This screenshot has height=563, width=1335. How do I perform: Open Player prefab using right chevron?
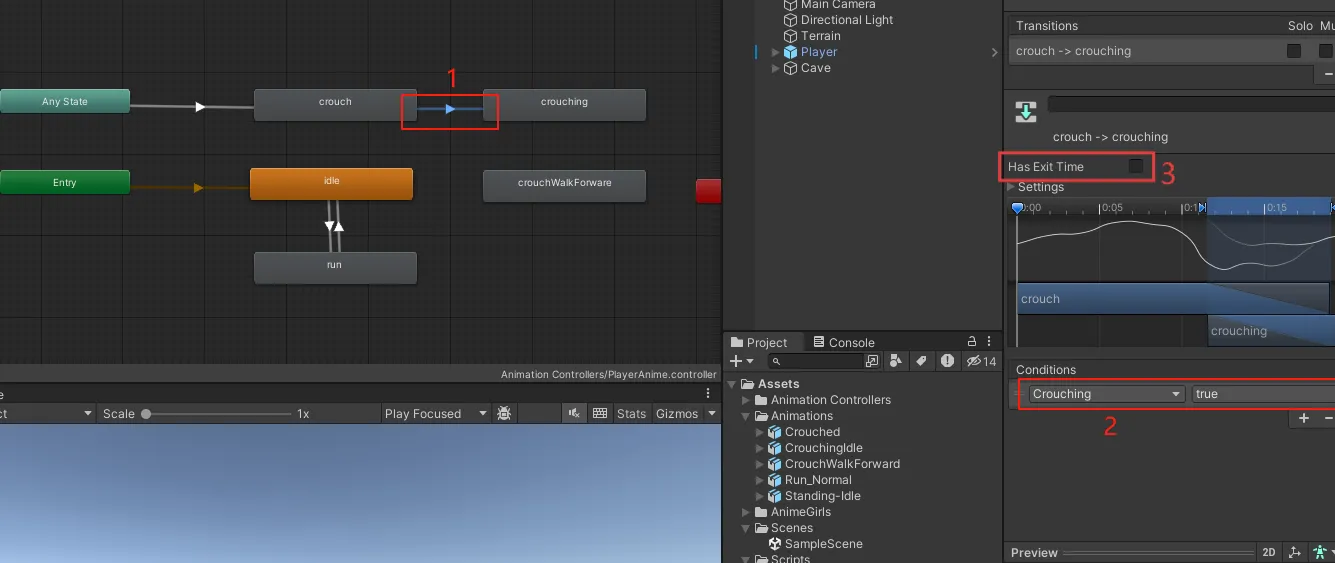pos(994,52)
